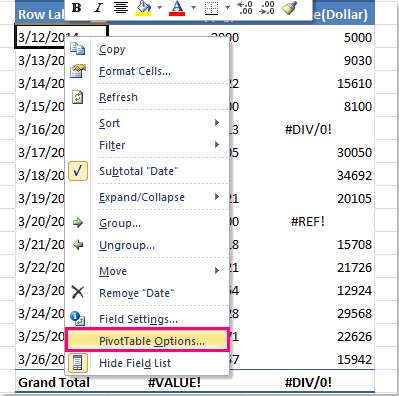Image resolution: width=399 pixels, height=396 pixels.
Task: Click the Hide Field List icon
Action: [78, 363]
